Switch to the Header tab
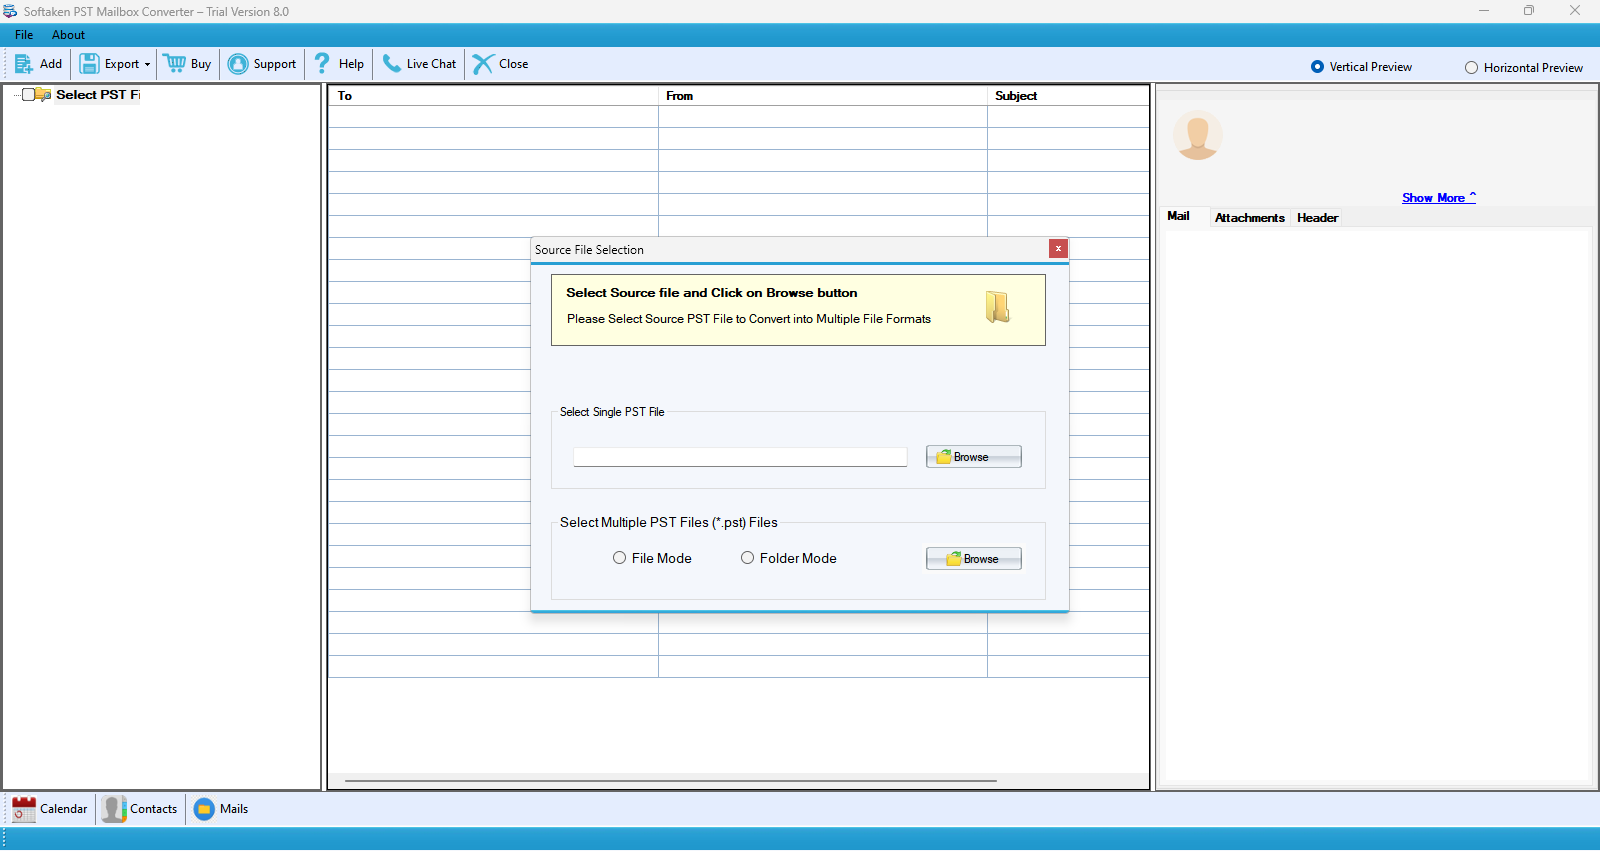 click(x=1317, y=218)
